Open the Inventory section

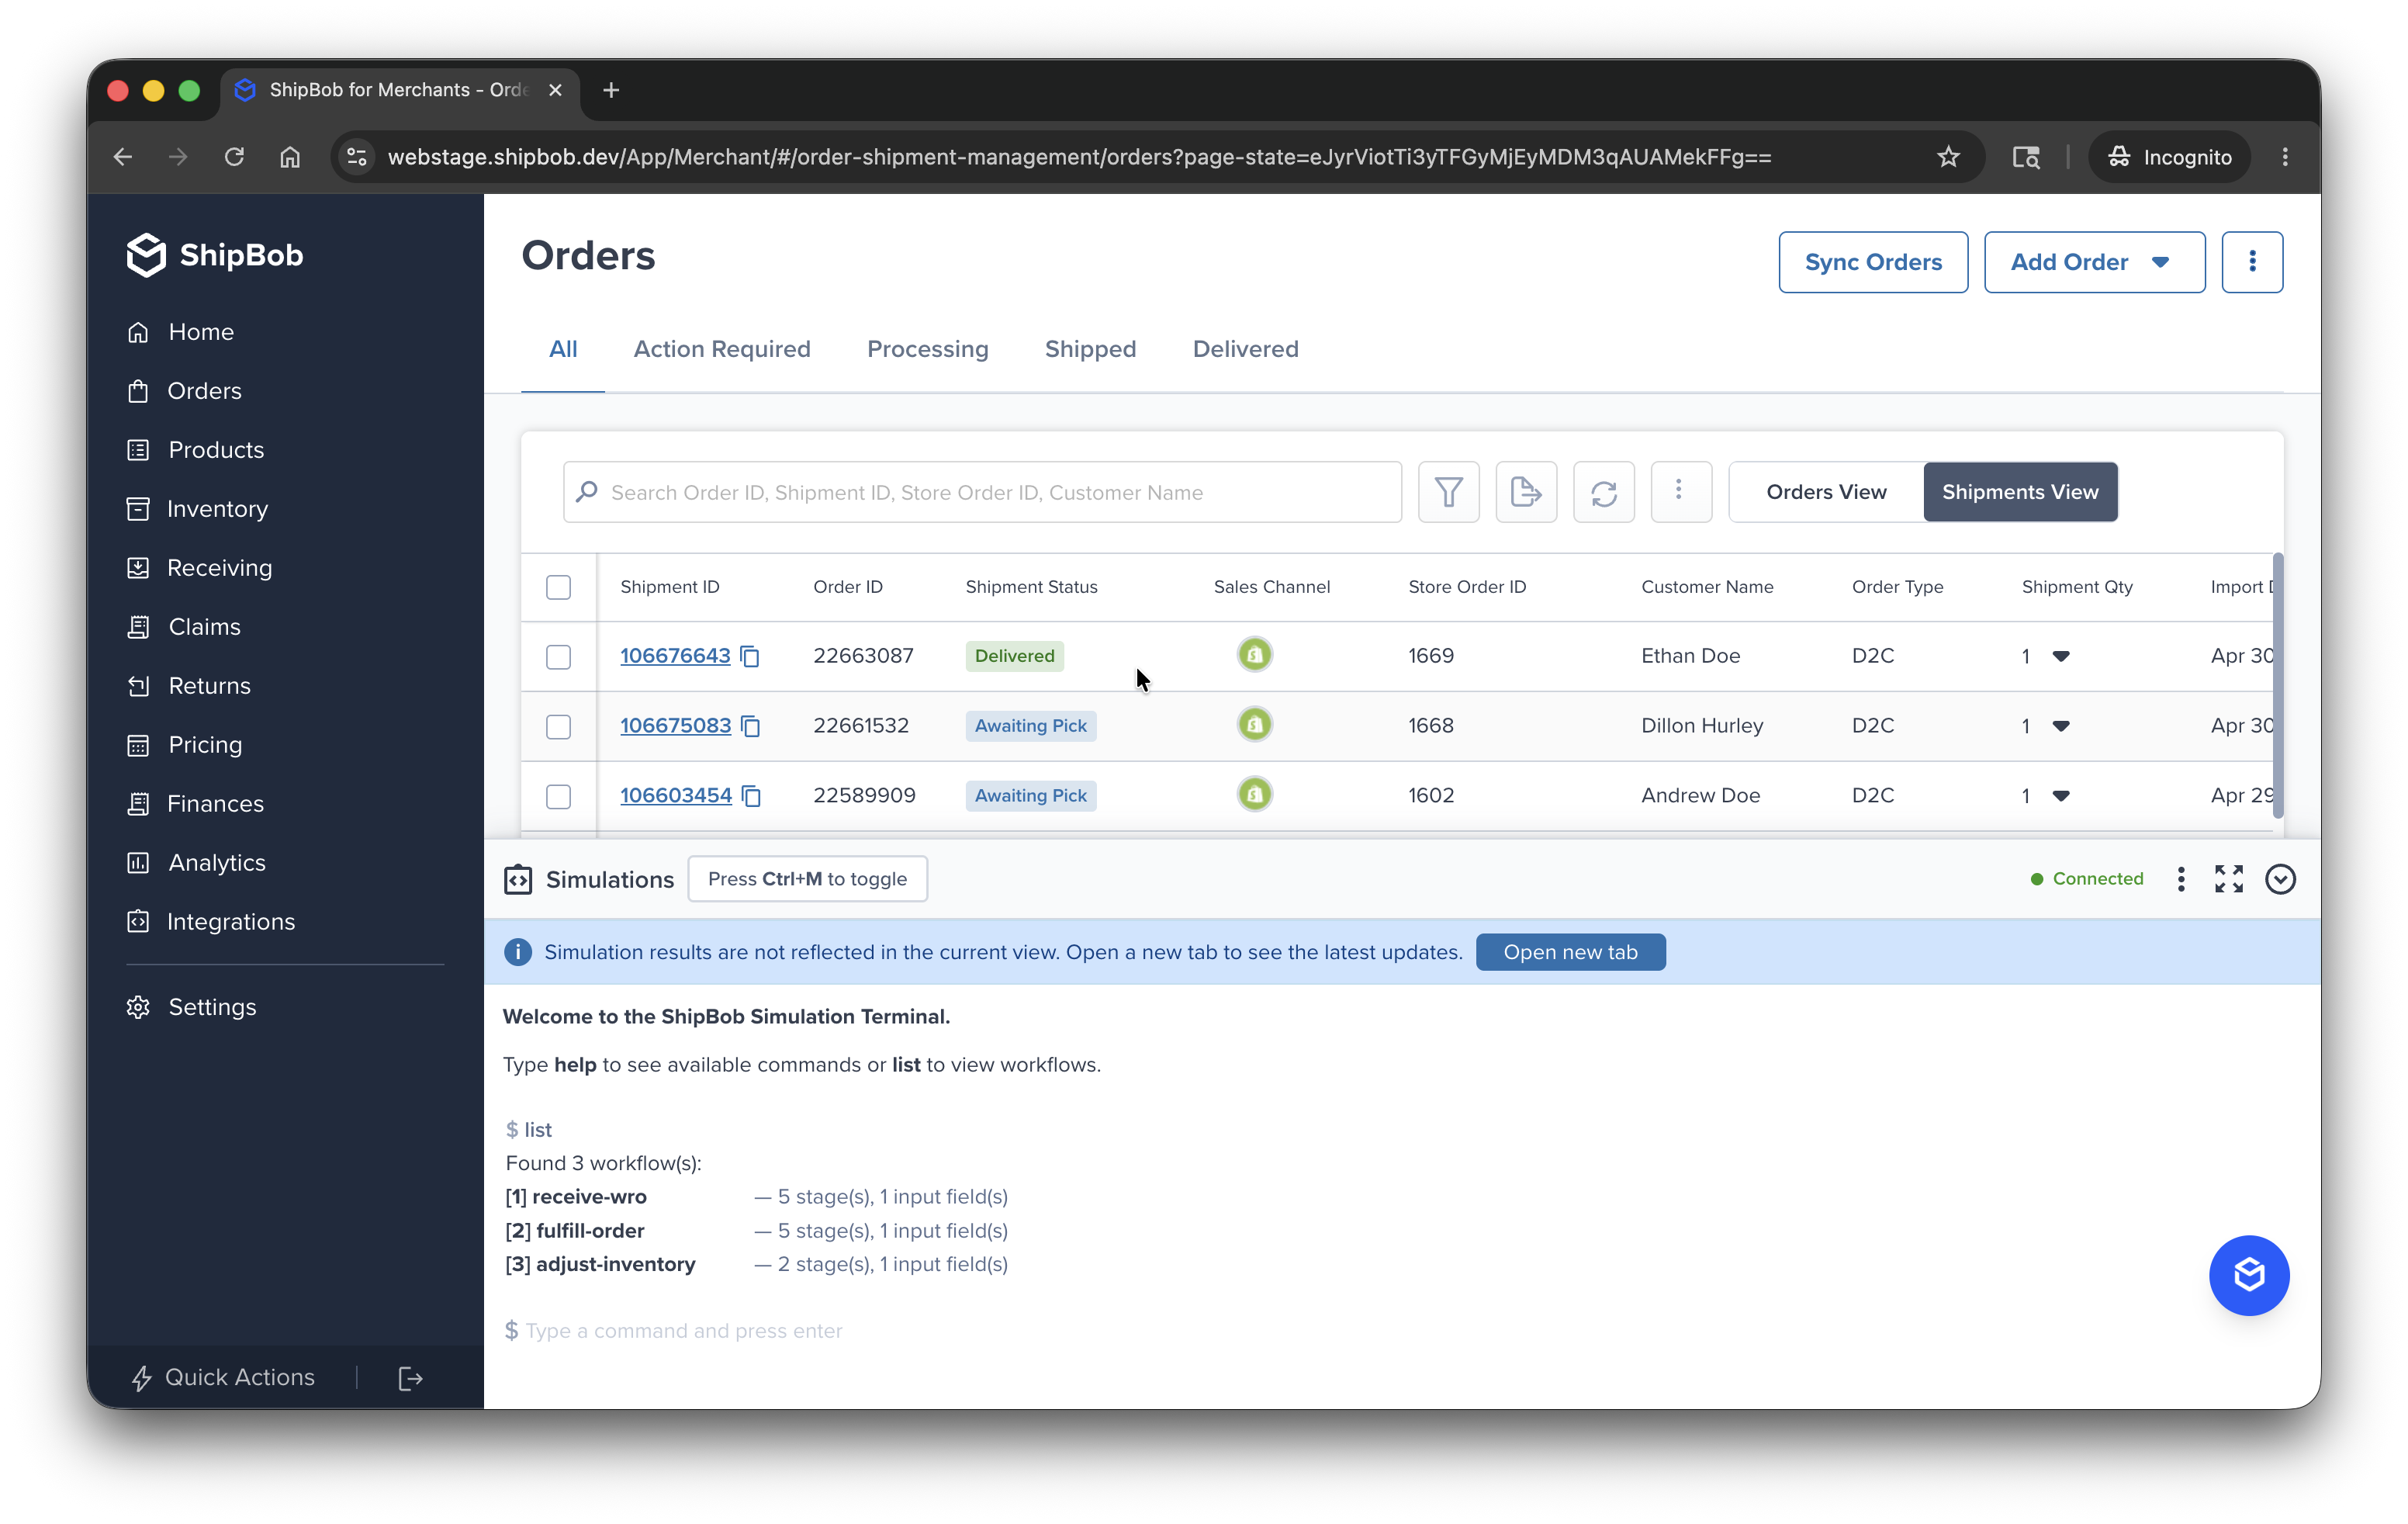point(197,509)
